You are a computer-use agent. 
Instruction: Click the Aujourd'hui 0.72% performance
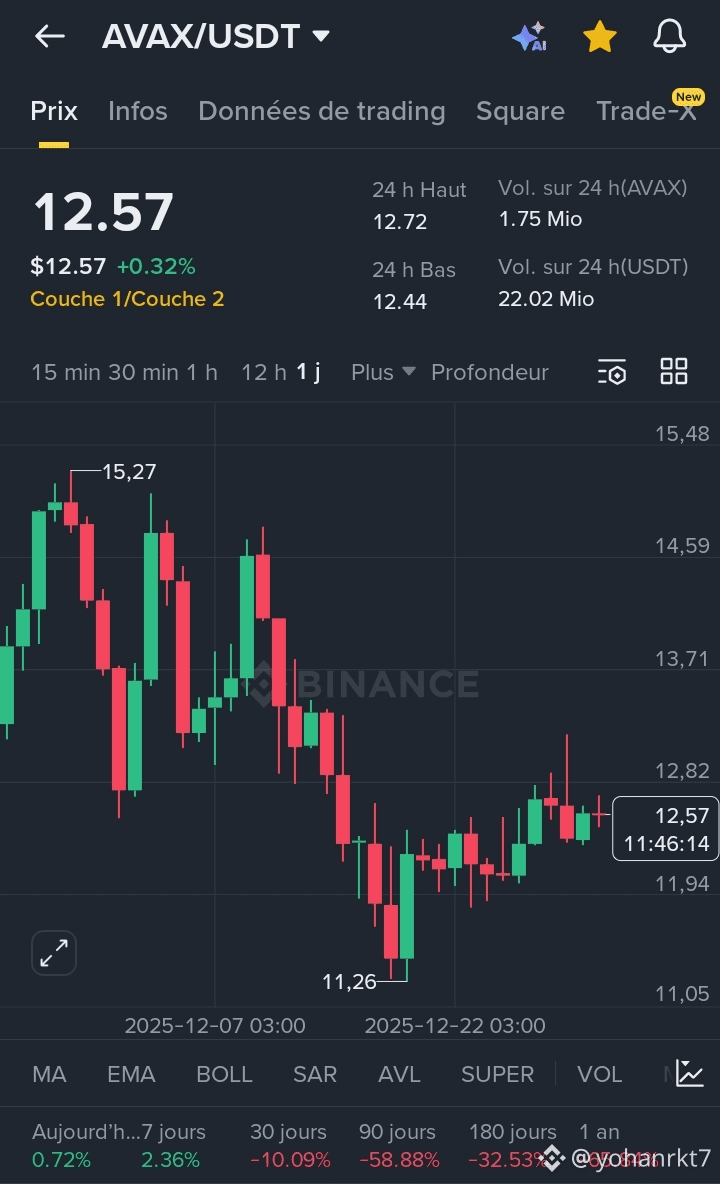tap(85, 1145)
